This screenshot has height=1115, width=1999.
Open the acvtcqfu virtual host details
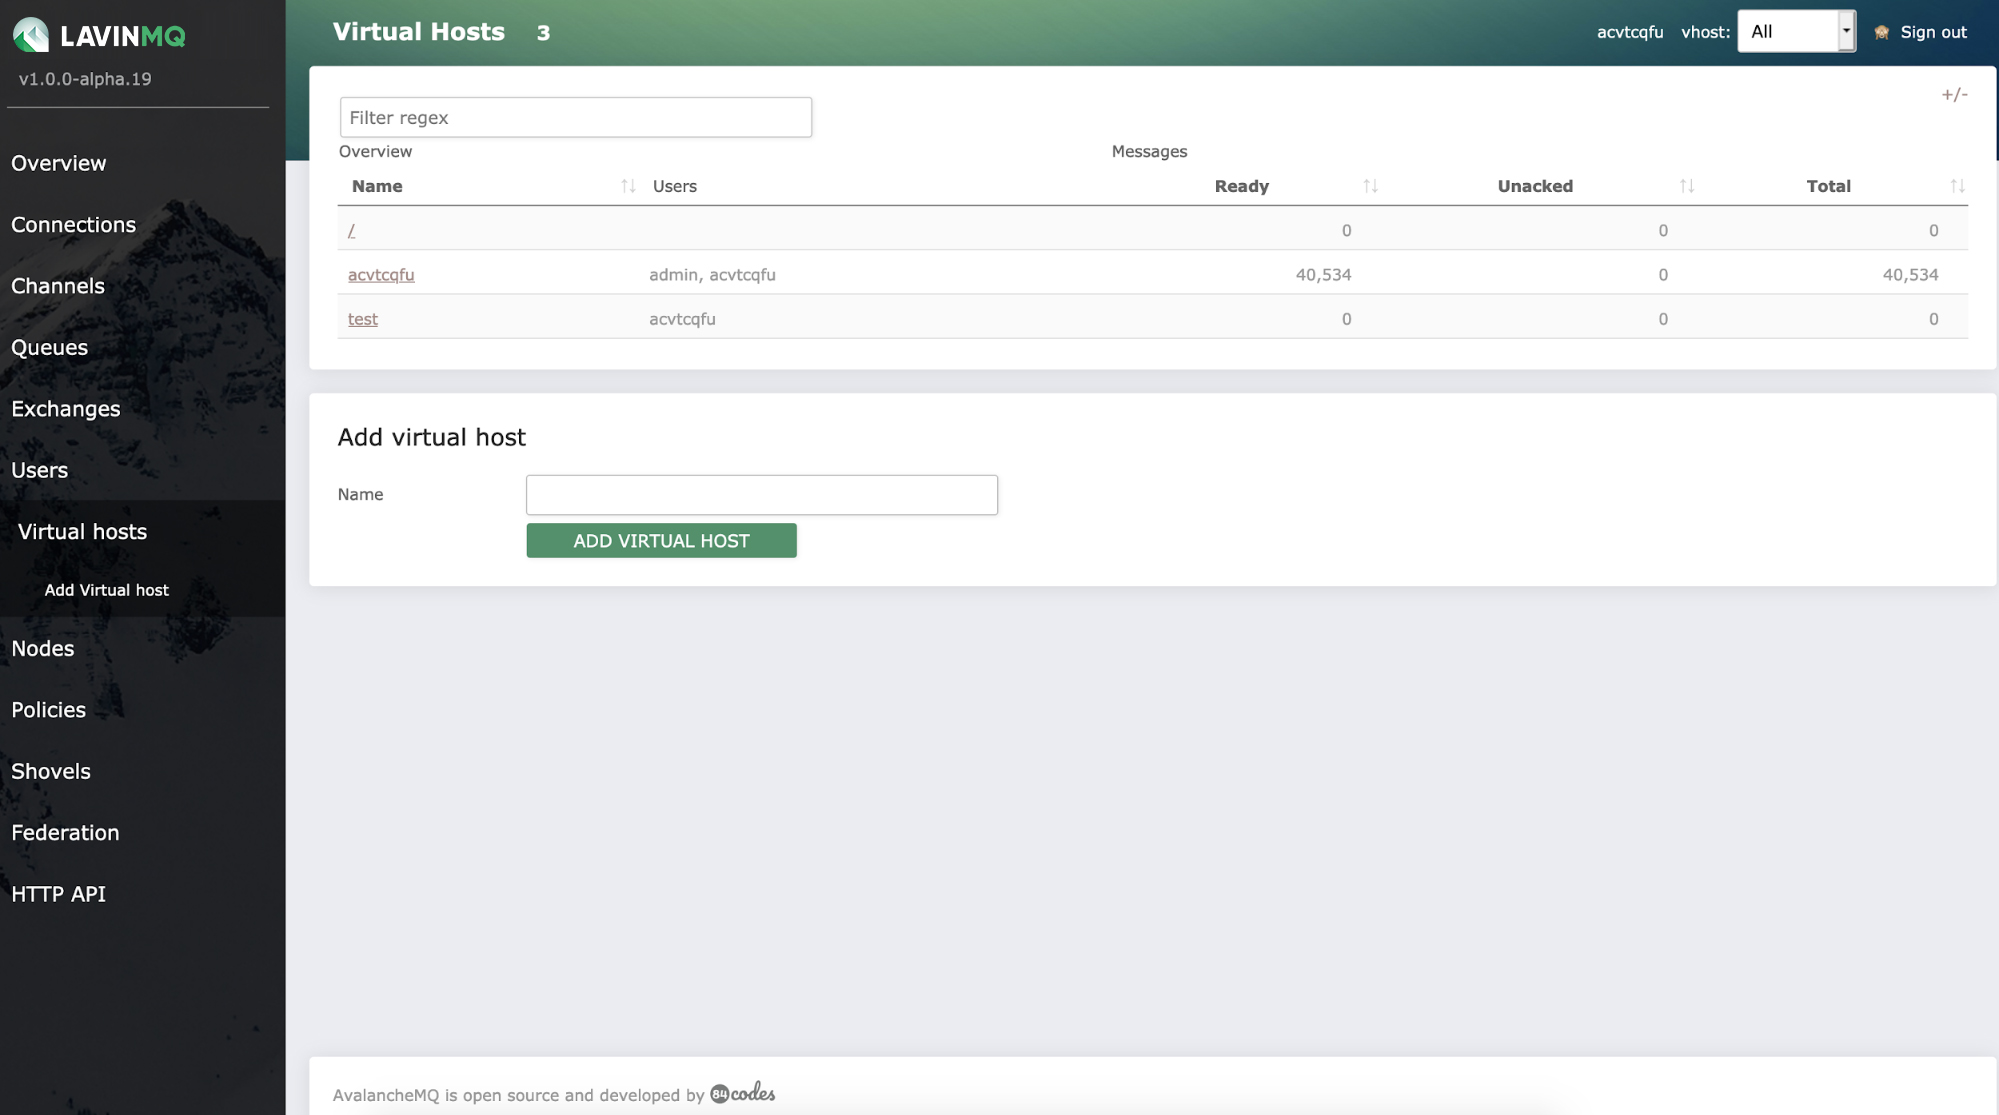[381, 274]
